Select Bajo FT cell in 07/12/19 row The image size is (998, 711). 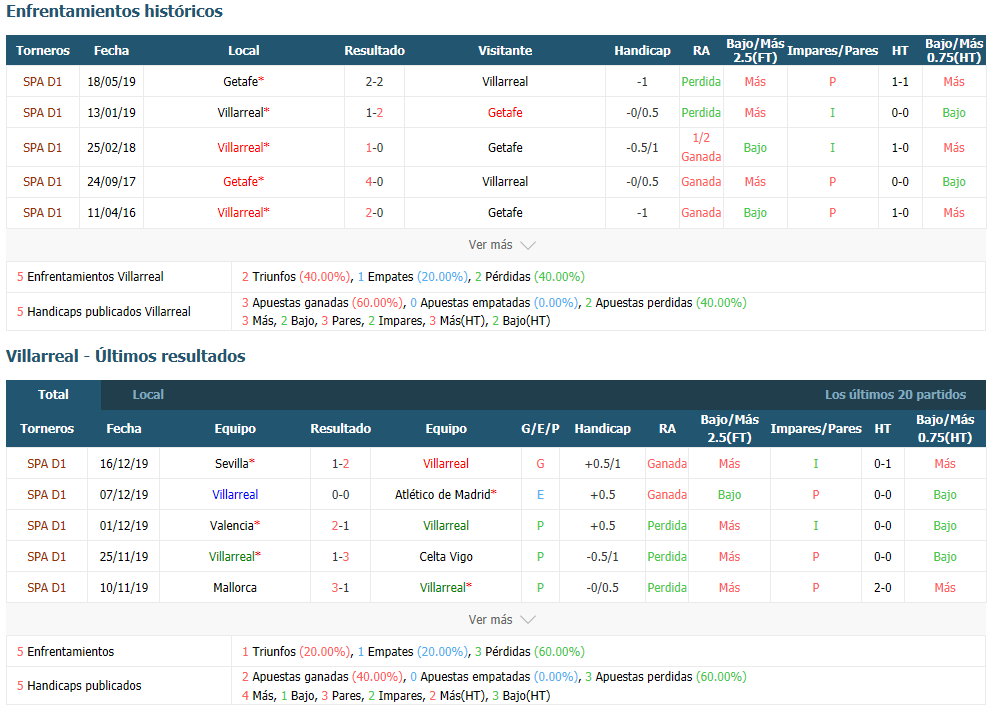(729, 495)
